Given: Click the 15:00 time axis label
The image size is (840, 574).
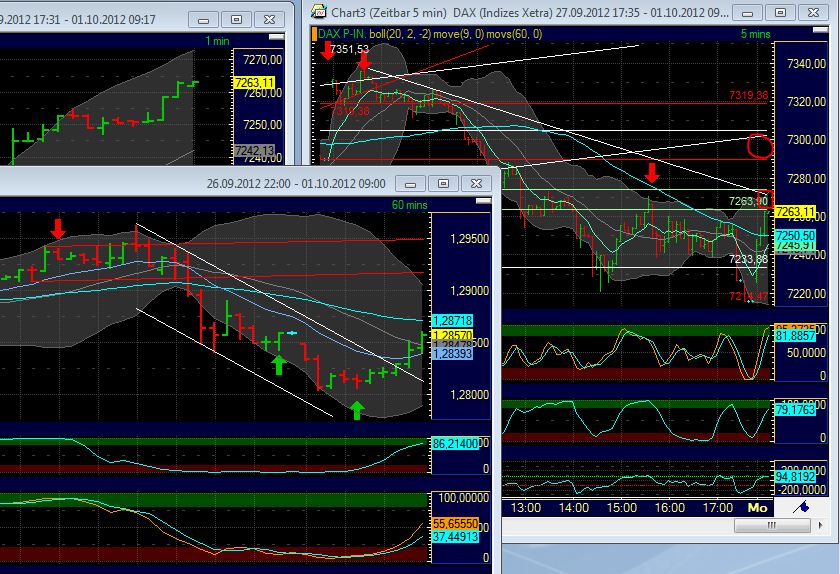Looking at the screenshot, I should [621, 508].
